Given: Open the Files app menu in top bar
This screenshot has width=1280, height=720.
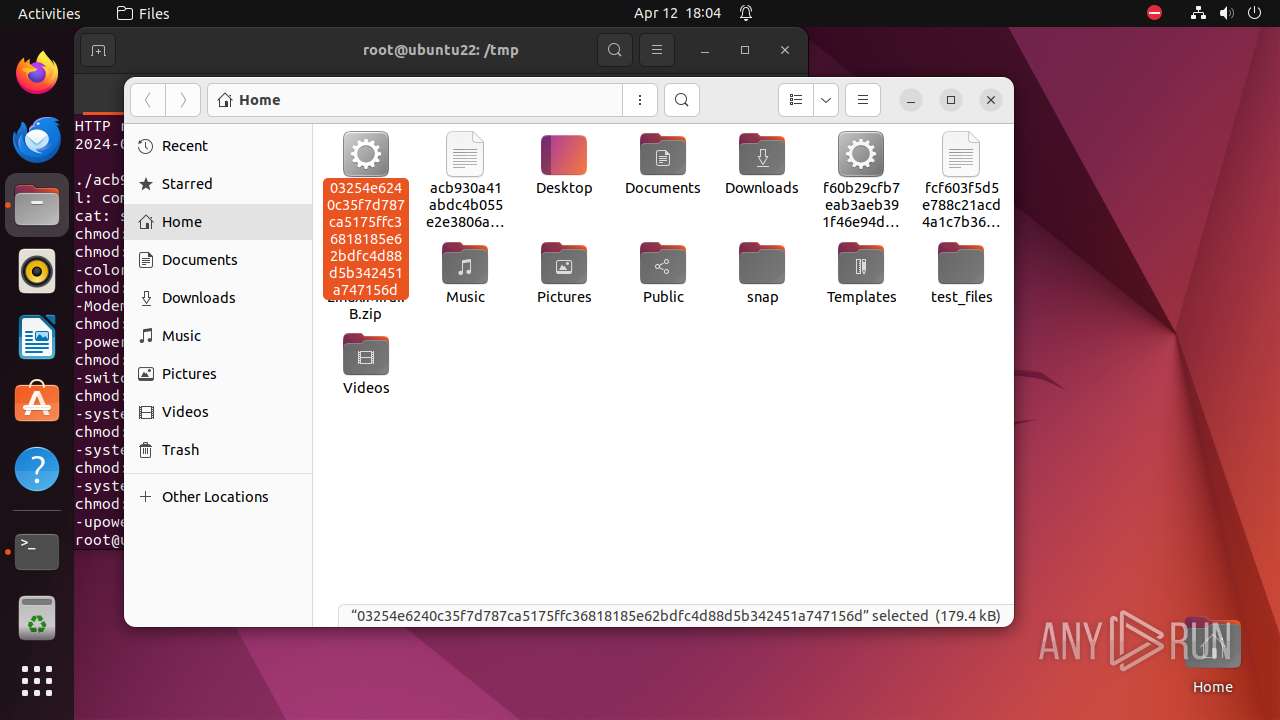Looking at the screenshot, I should (143, 13).
